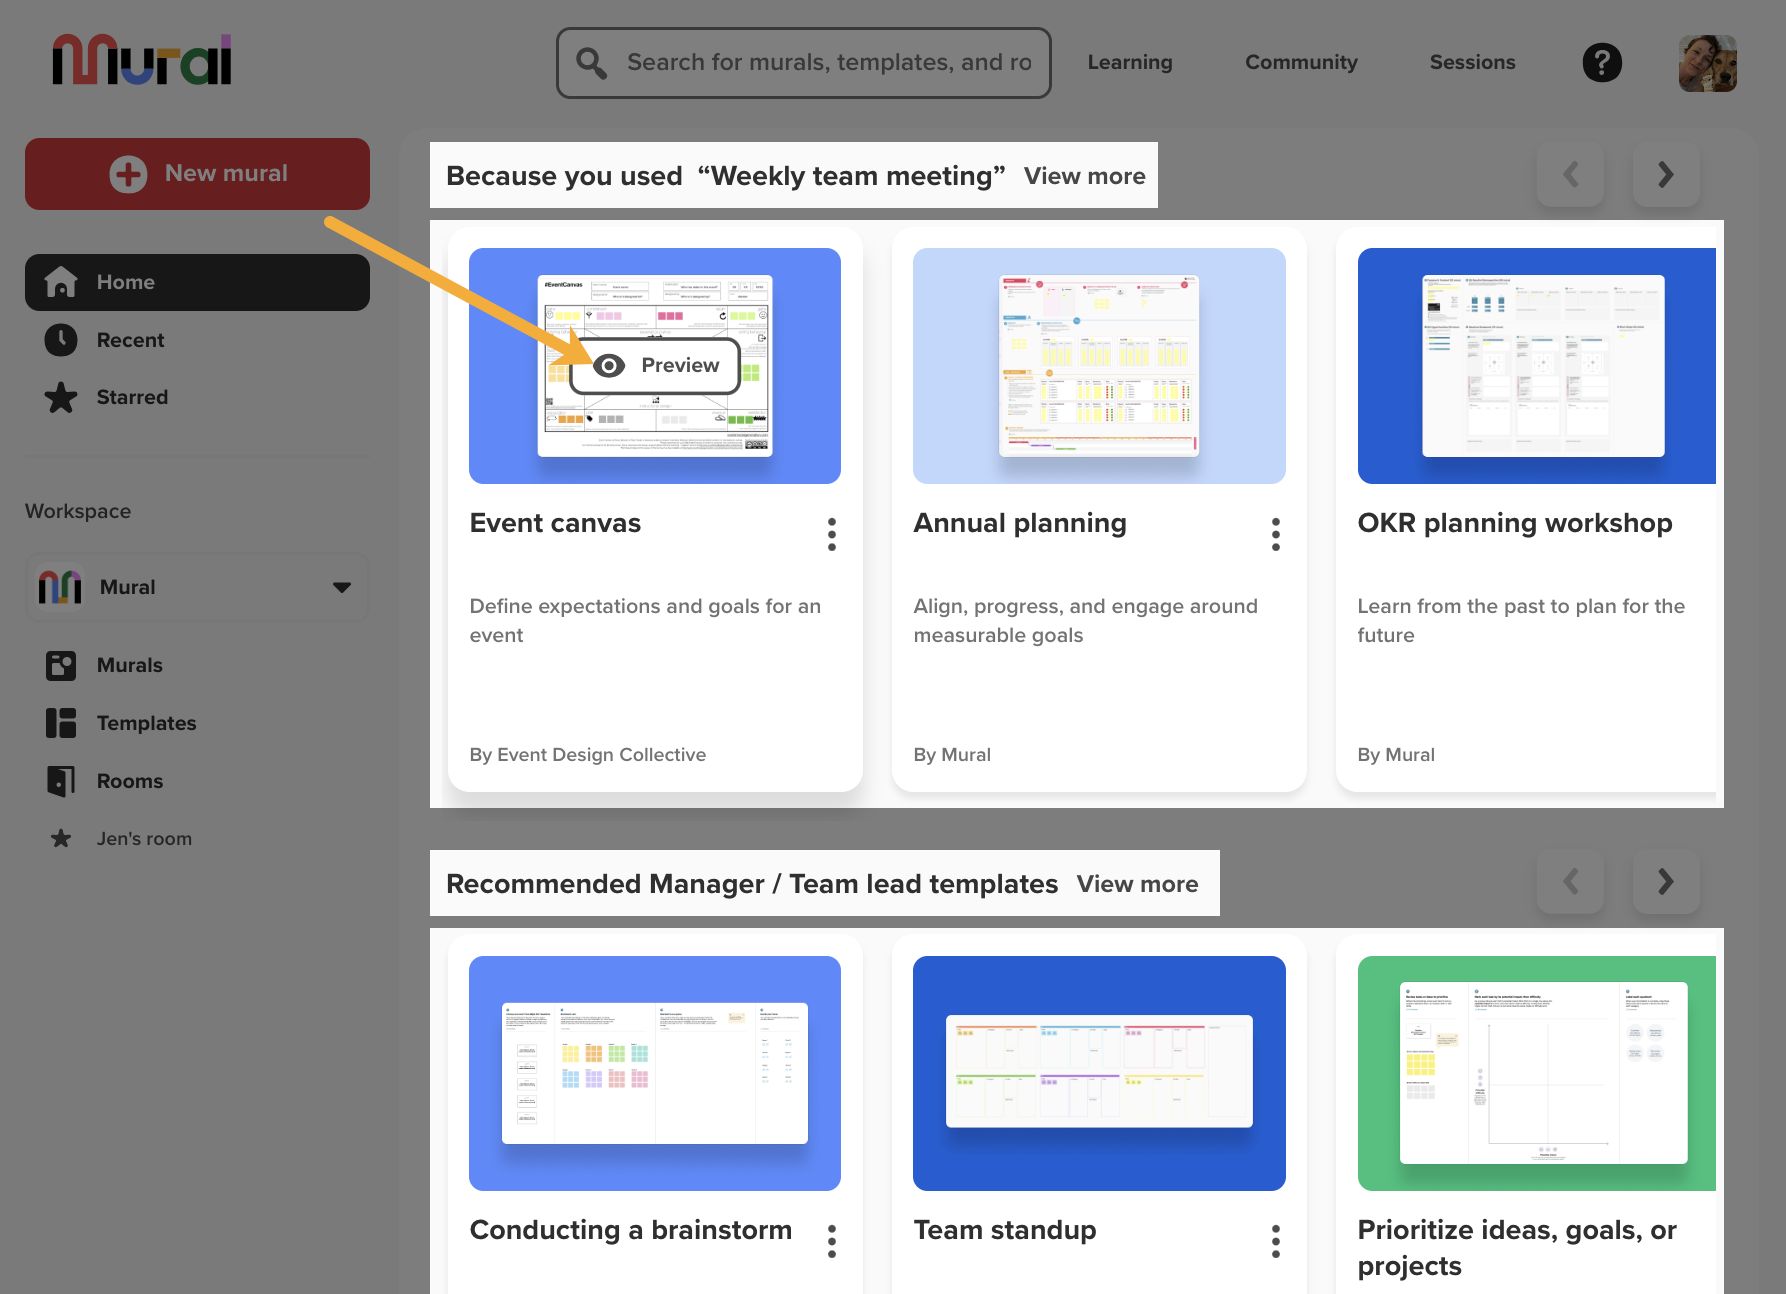The image size is (1786, 1294).
Task: Open Annual planning three-dot options menu
Action: [1275, 534]
